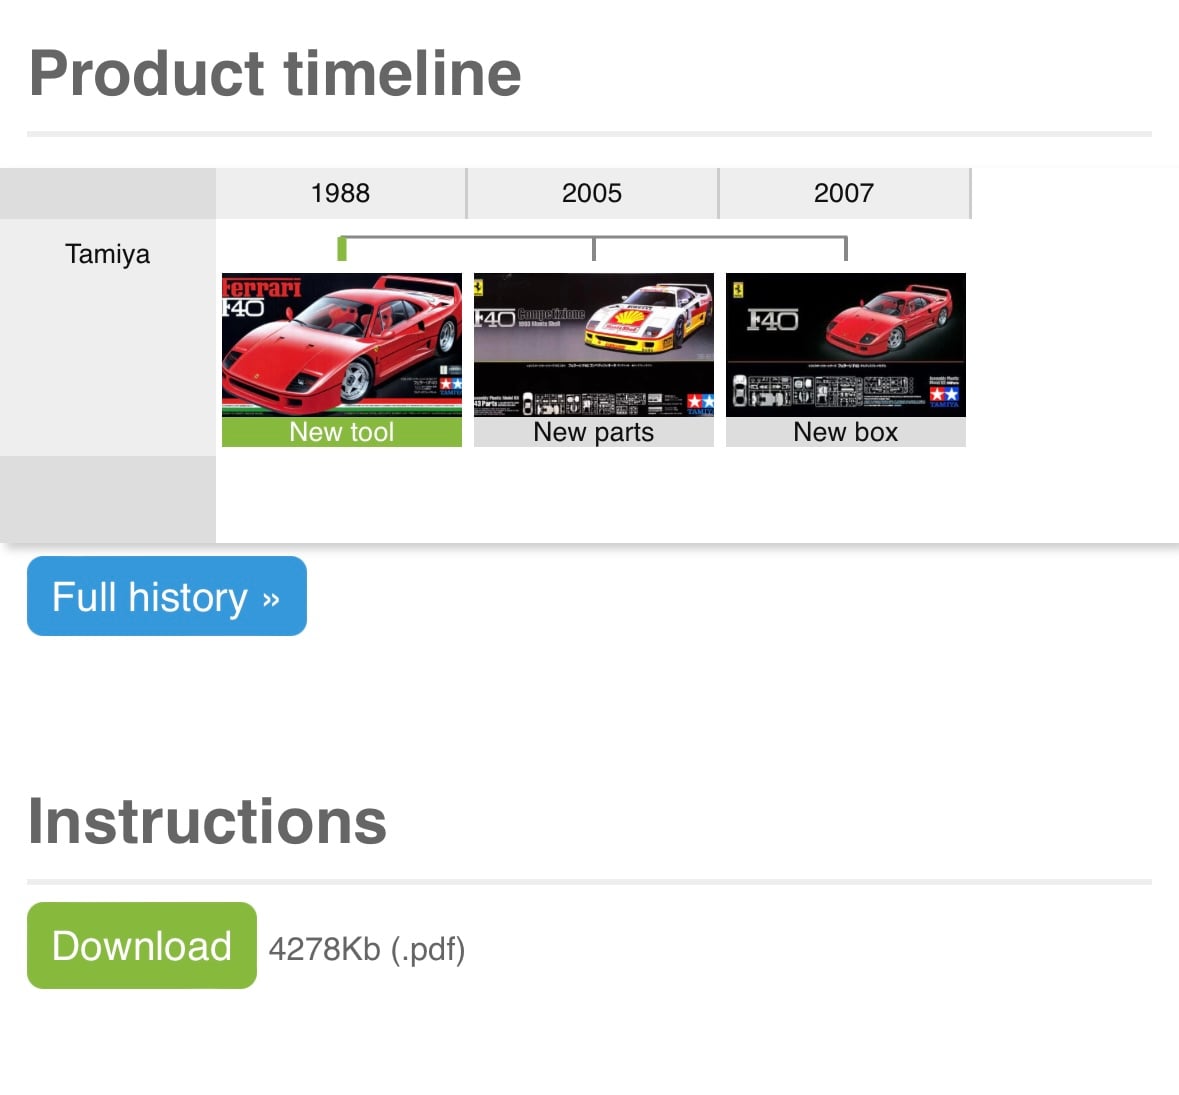The width and height of the screenshot is (1179, 1095).
Task: Select the 2005 year column header
Action: [592, 193]
